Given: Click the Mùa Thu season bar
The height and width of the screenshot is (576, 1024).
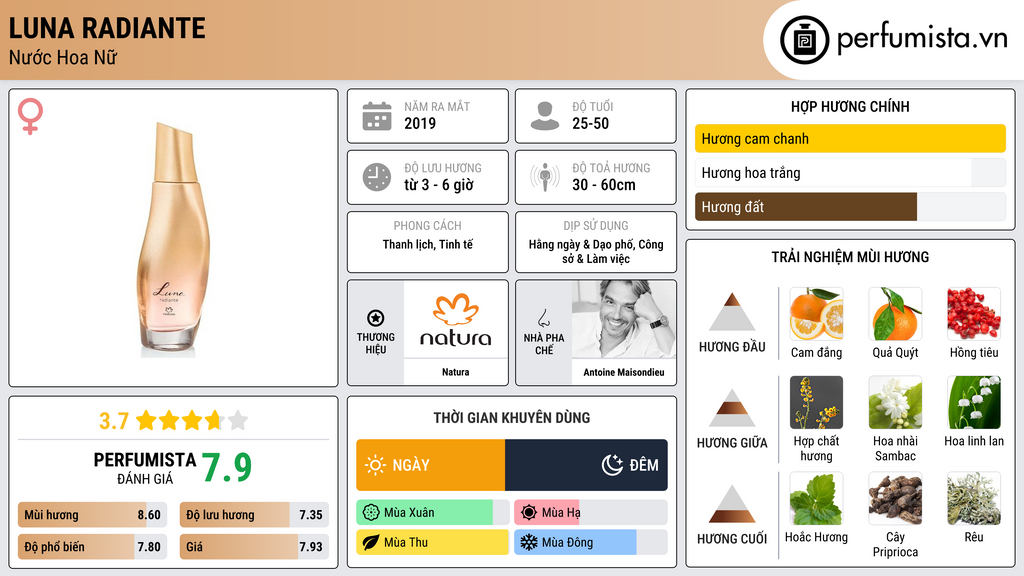Looking at the screenshot, I should (x=432, y=543).
